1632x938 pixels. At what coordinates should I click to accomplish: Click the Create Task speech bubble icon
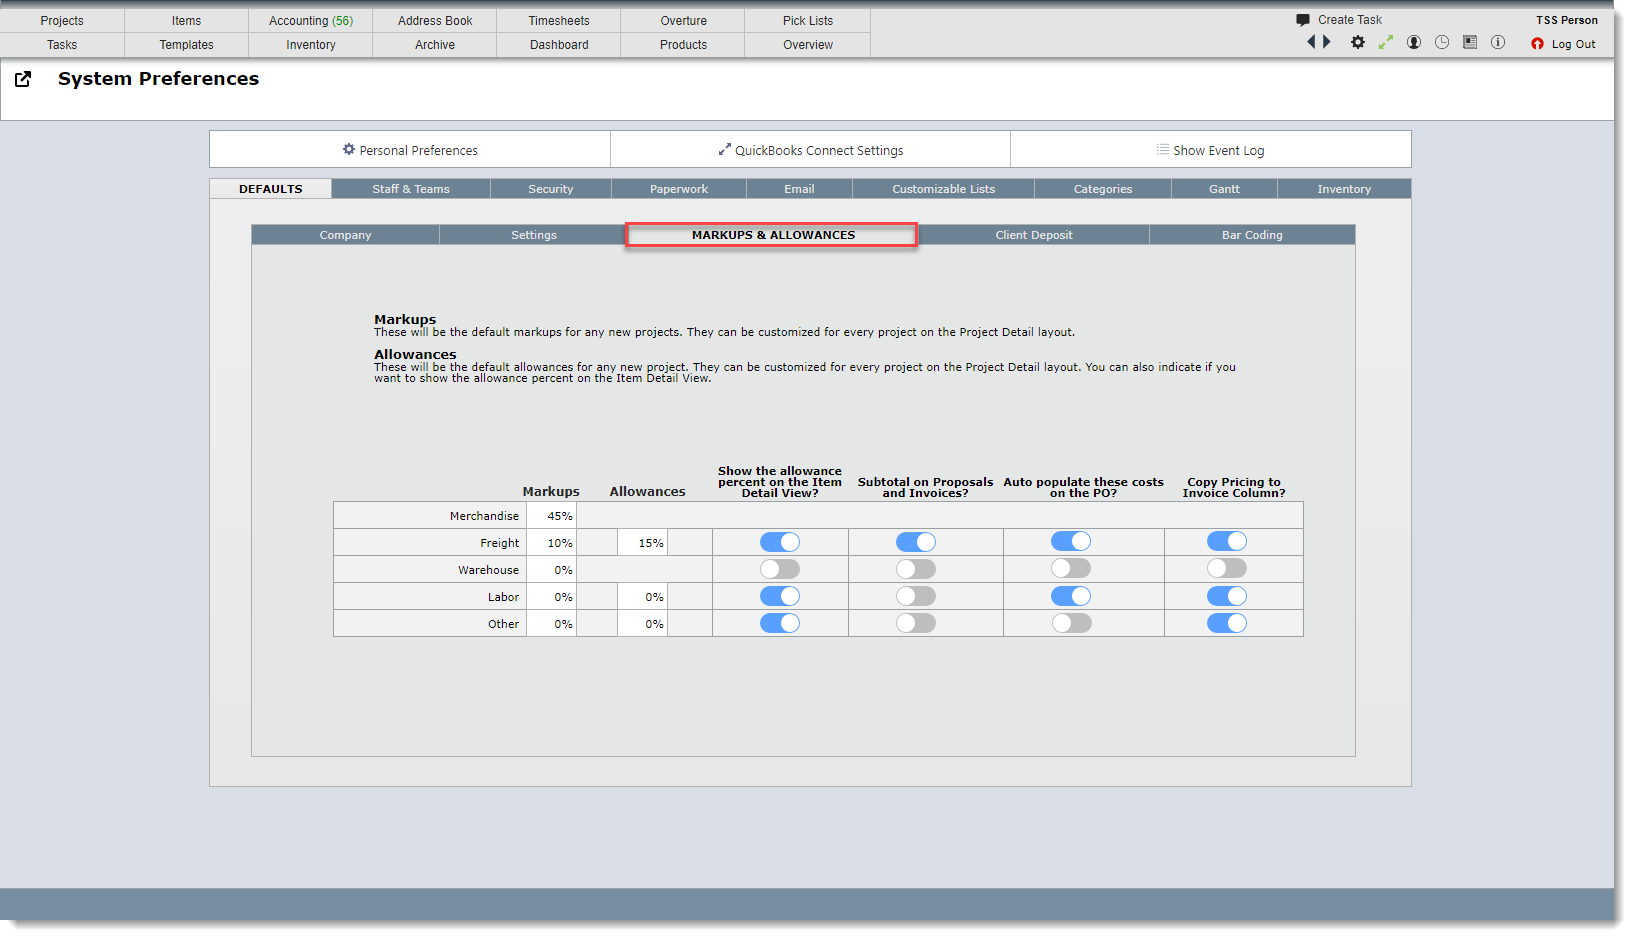[x=1303, y=20]
